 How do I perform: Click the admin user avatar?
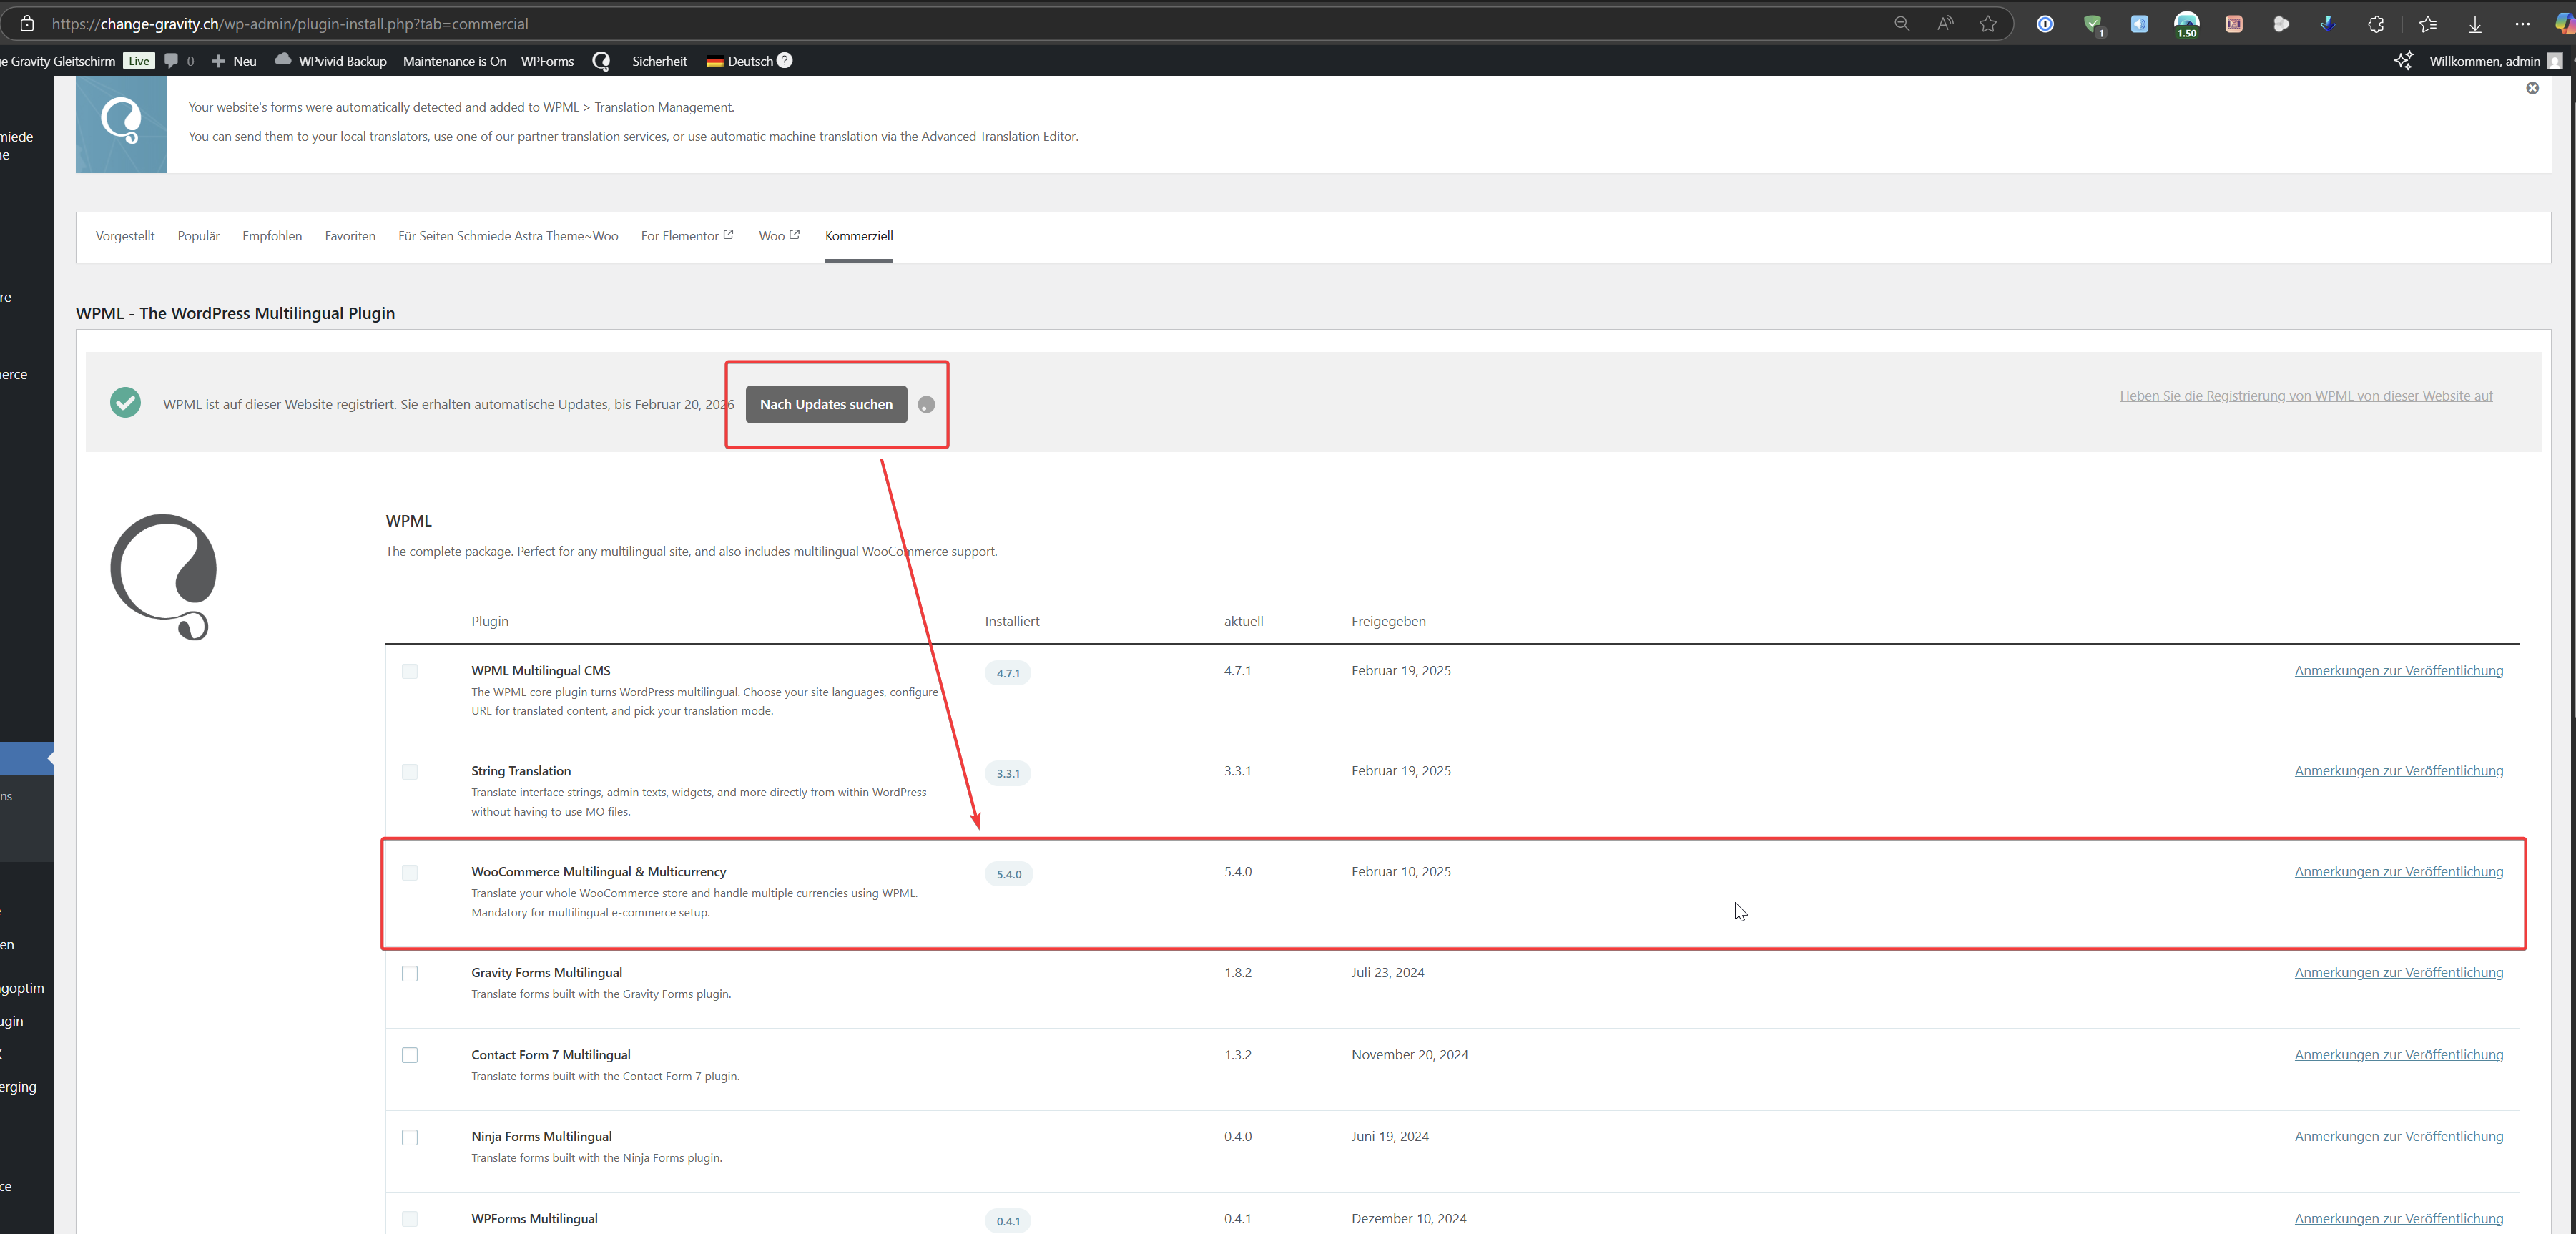[2555, 61]
